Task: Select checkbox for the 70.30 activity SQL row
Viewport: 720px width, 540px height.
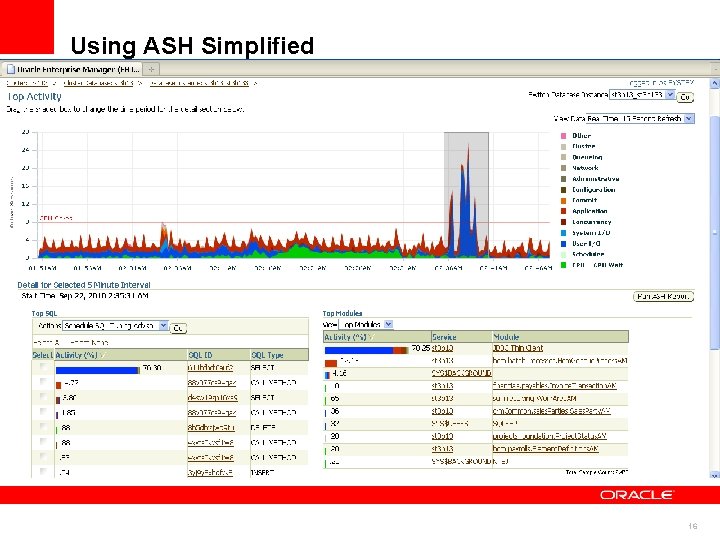Action: point(43,366)
